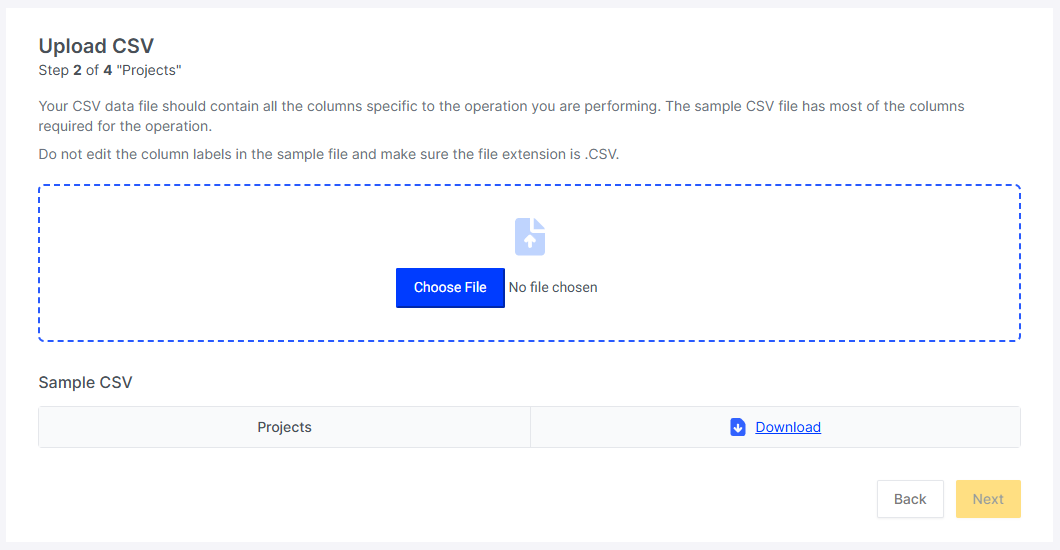Click the dashed blue border of the upload area

[x=529, y=185]
